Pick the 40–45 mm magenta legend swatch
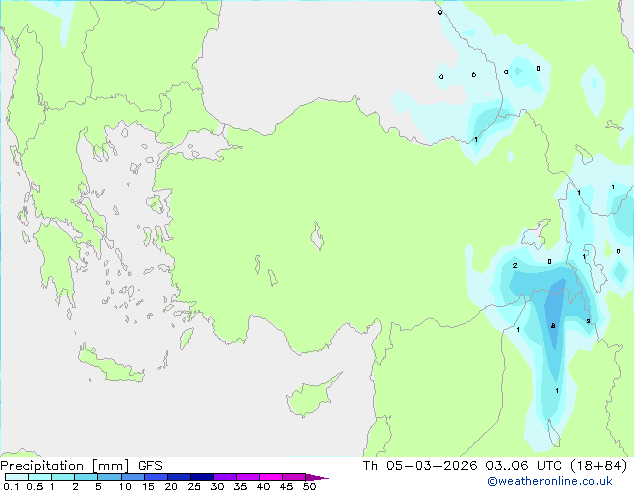 coord(271,477)
